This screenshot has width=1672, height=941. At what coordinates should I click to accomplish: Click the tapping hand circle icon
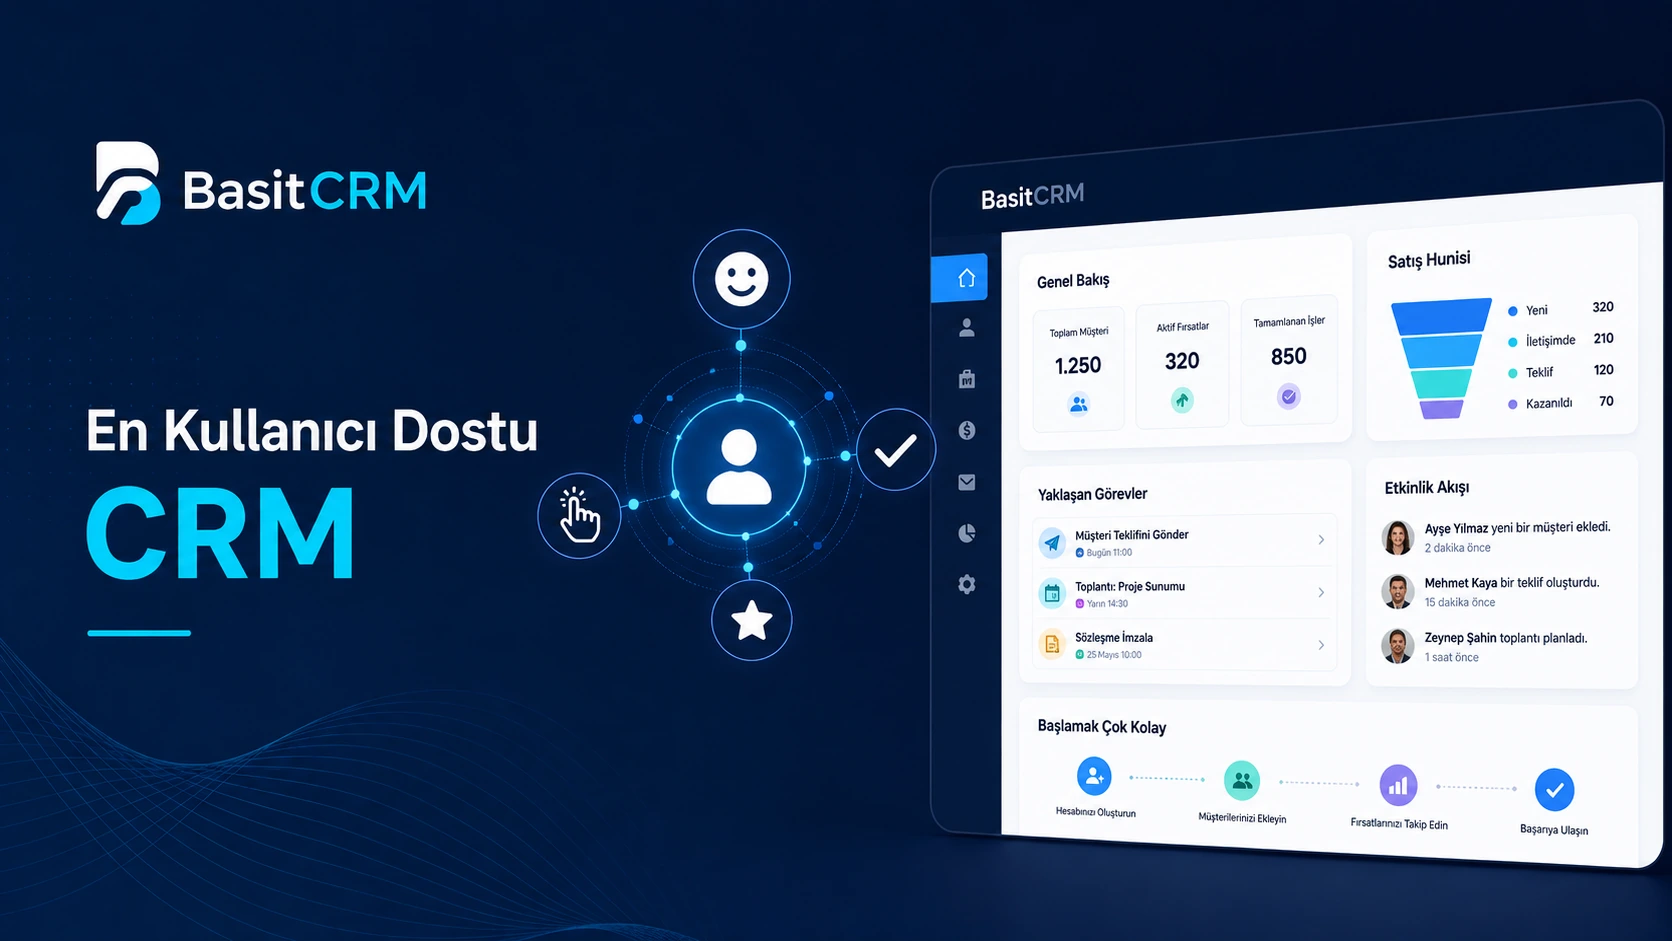coord(579,515)
